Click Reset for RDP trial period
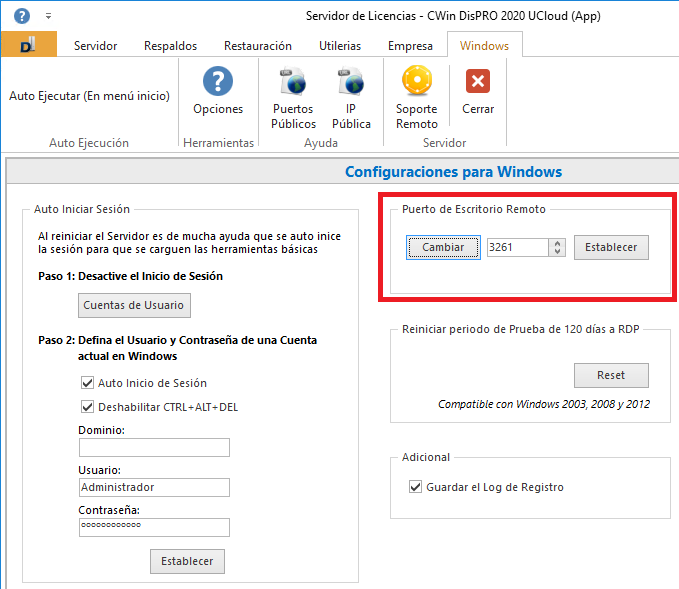This screenshot has width=679, height=589. (x=611, y=375)
